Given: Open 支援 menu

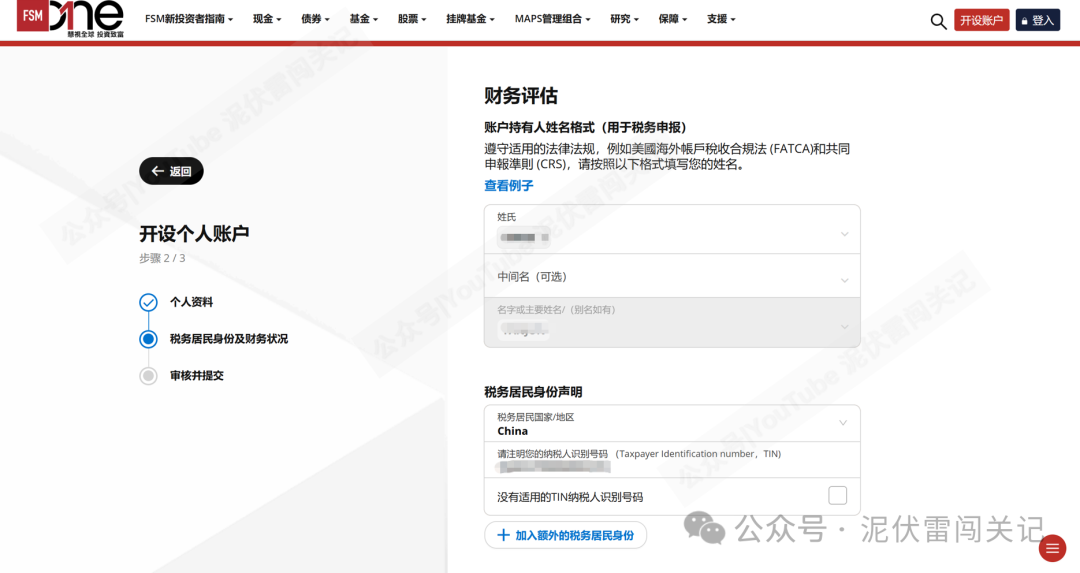Looking at the screenshot, I should [721, 19].
